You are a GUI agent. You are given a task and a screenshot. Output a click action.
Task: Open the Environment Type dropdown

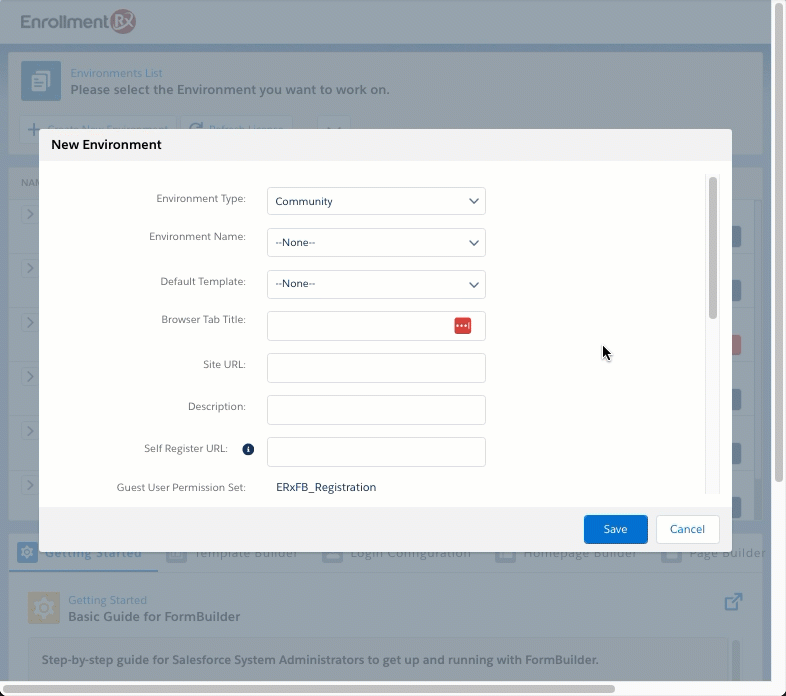pyautogui.click(x=376, y=201)
